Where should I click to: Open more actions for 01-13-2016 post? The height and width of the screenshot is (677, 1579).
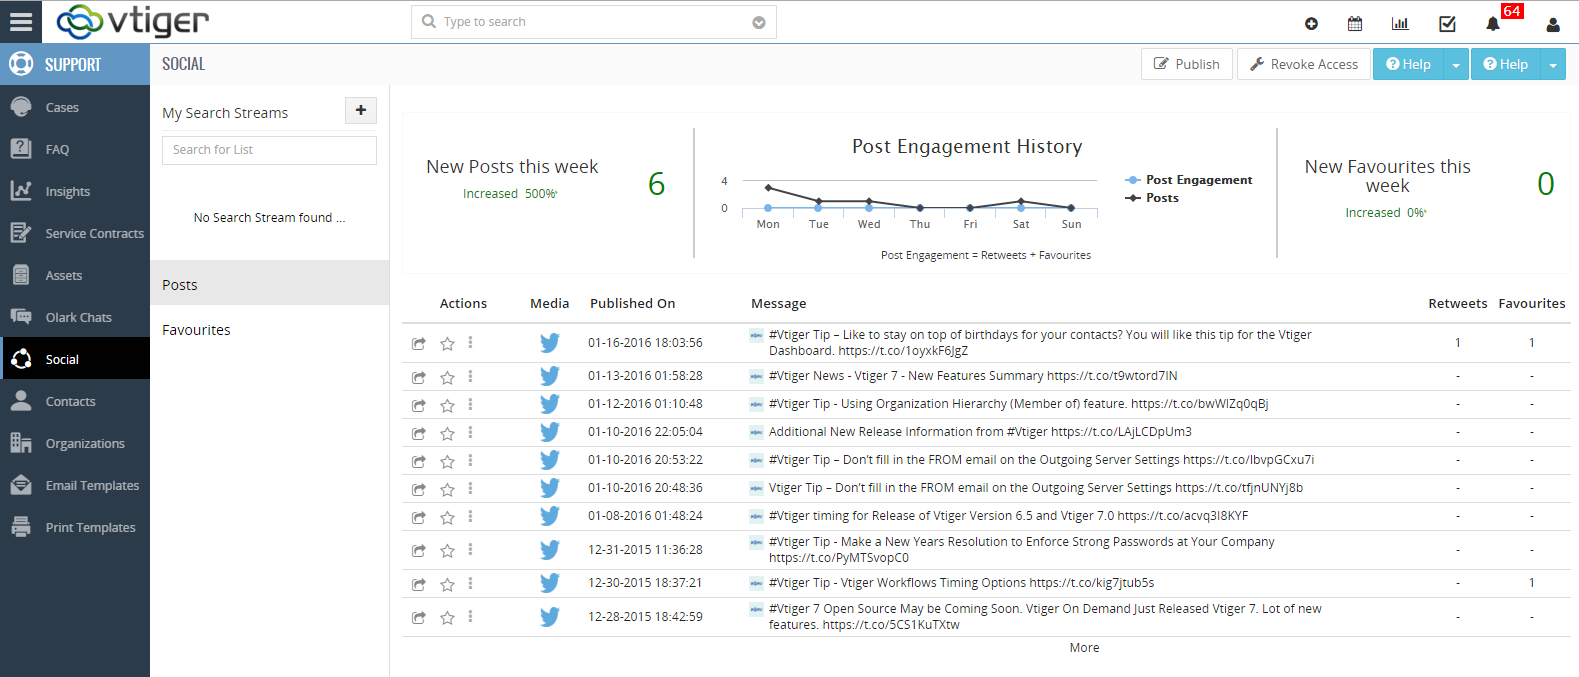coord(470,377)
